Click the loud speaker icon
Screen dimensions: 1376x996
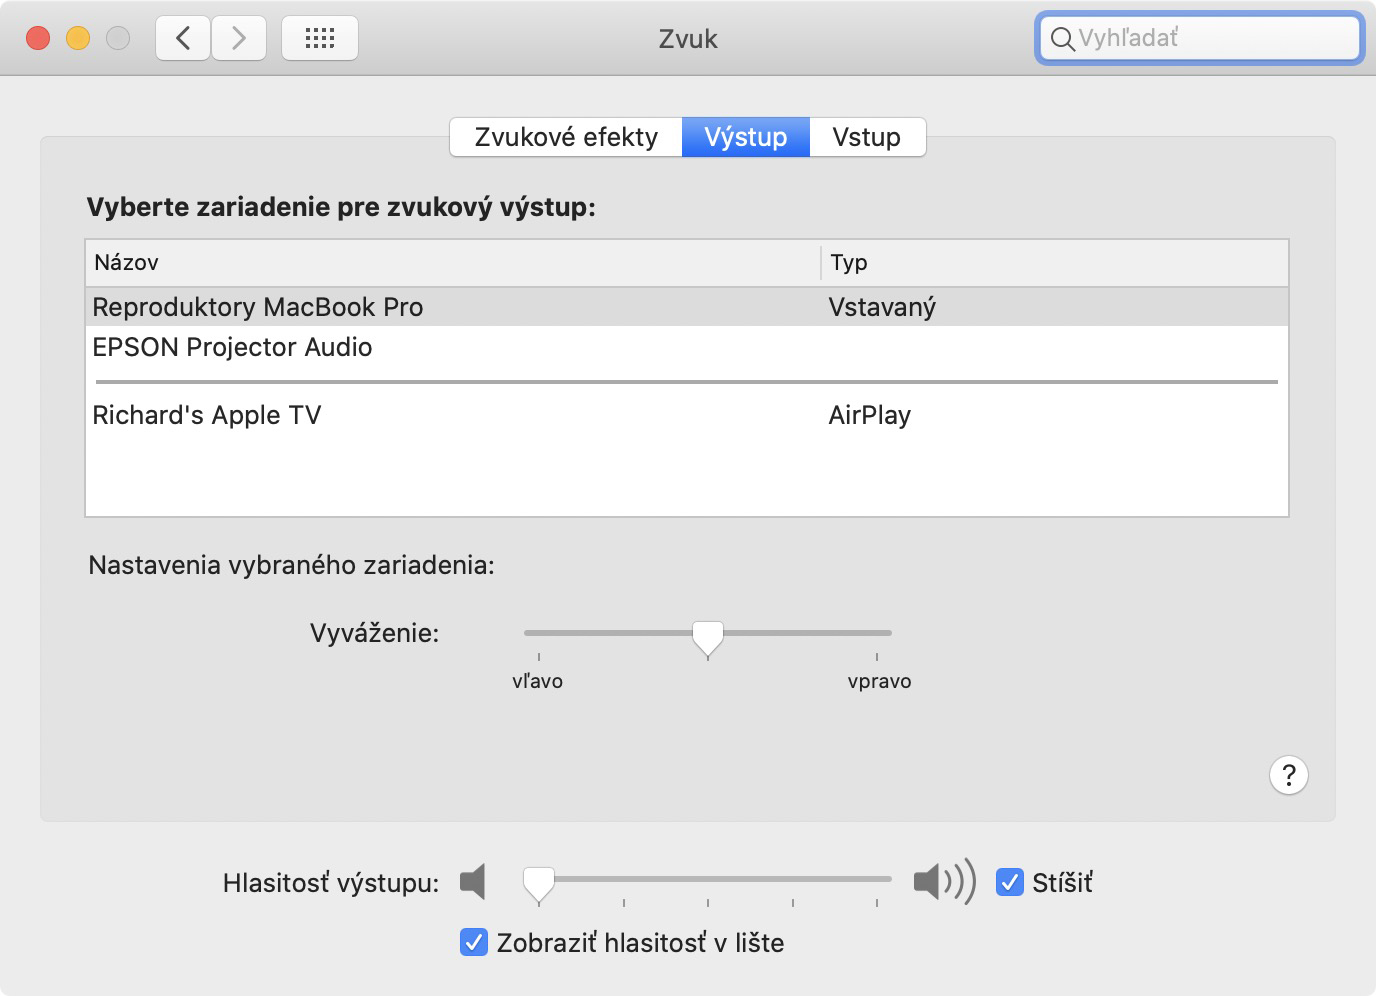coord(944,882)
